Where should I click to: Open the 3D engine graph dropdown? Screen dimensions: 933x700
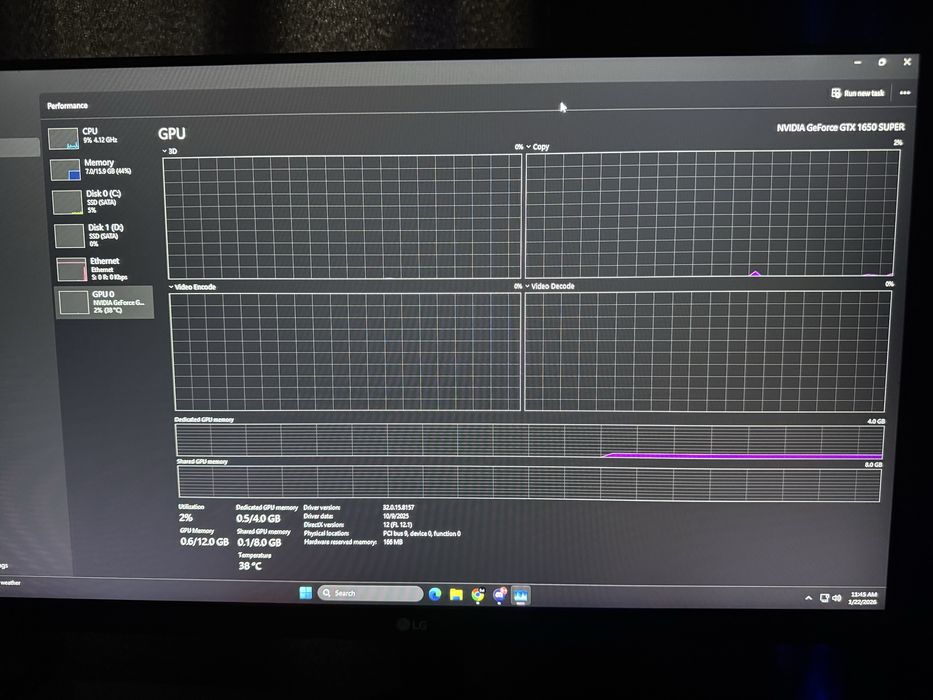[x=170, y=151]
